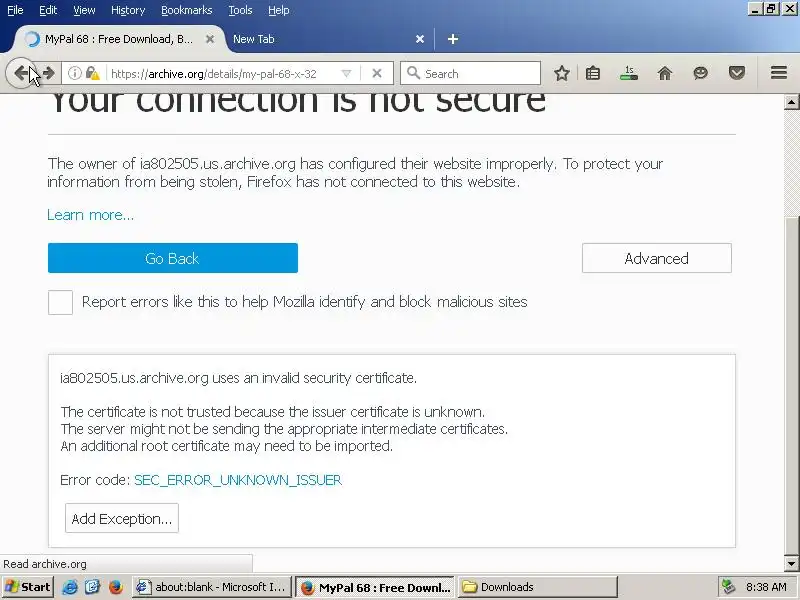Open the Edit menu
Image resolution: width=800 pixels, height=600 pixels.
[x=48, y=10]
